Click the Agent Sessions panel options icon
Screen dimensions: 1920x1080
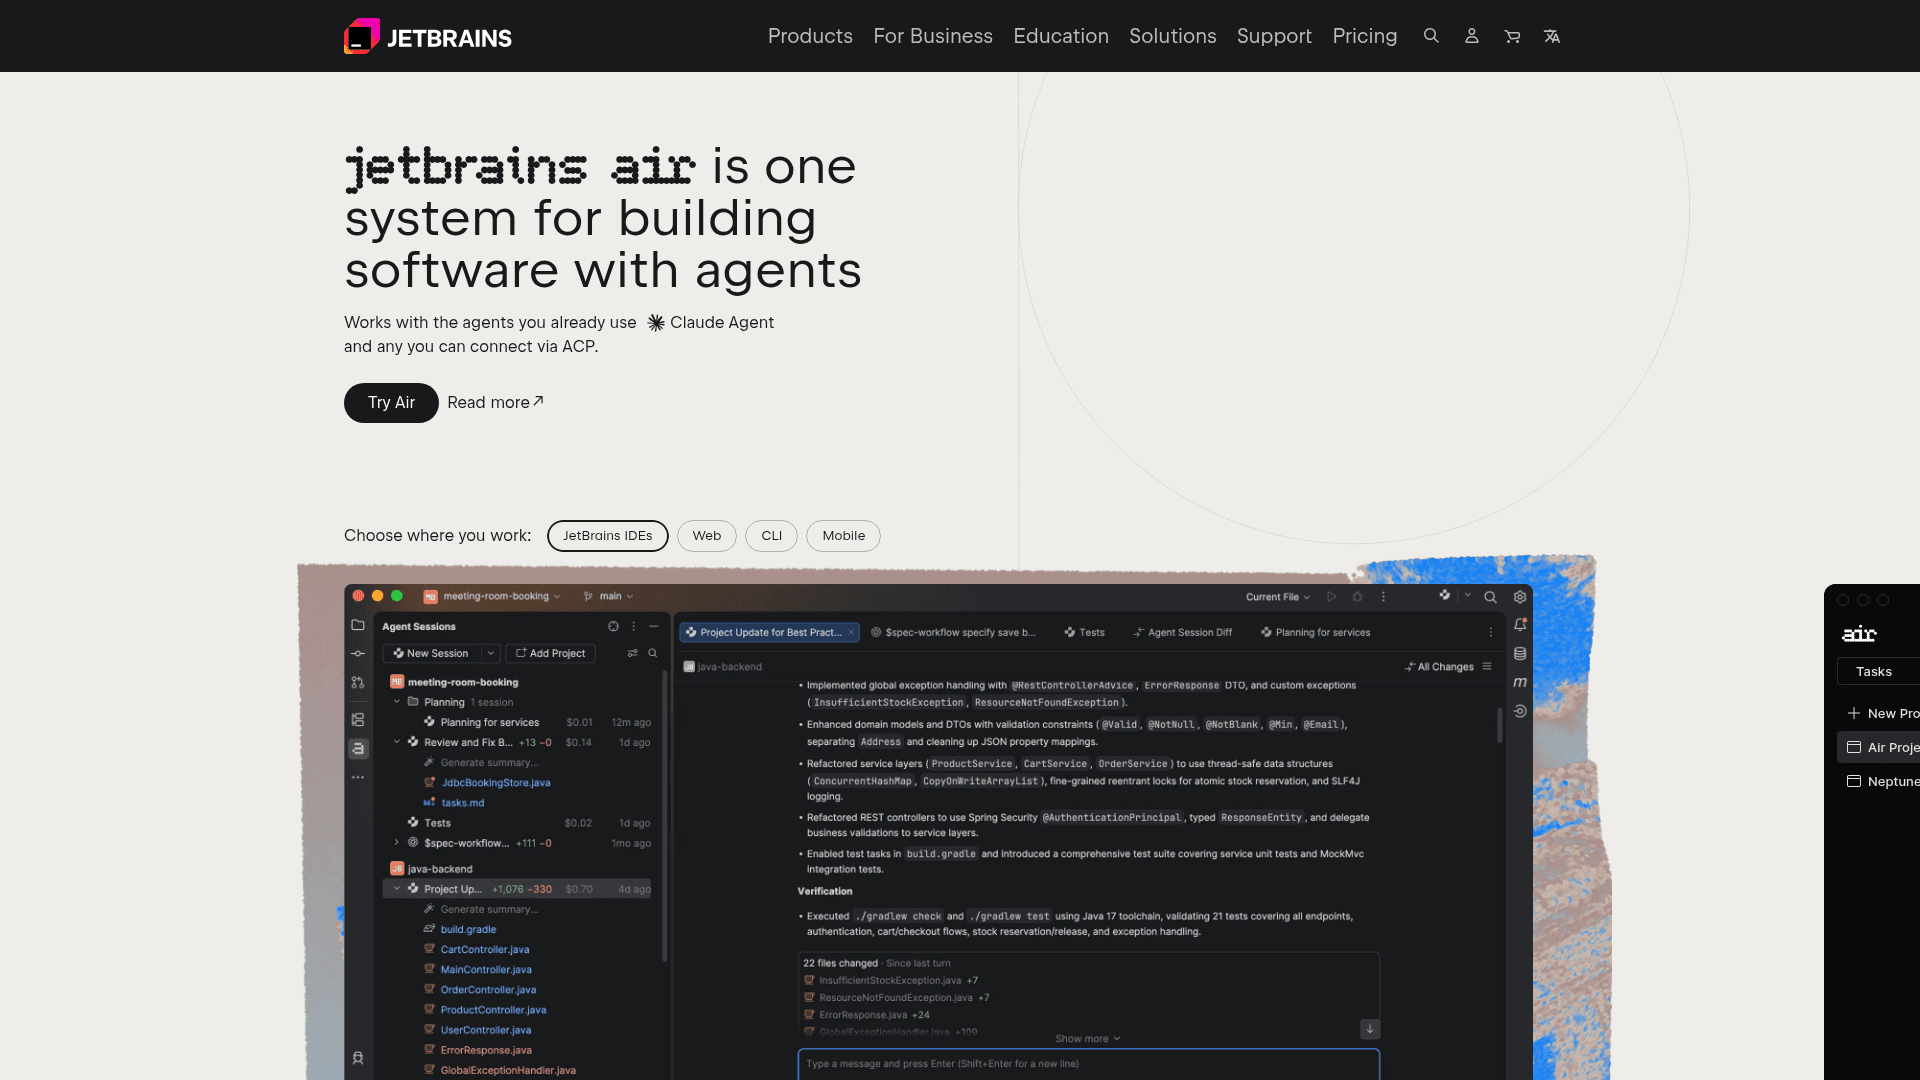coord(633,626)
